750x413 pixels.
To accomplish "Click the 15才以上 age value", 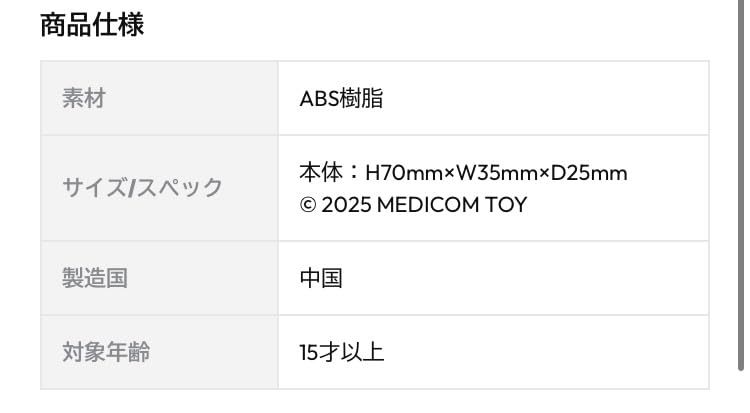I will point(342,352).
